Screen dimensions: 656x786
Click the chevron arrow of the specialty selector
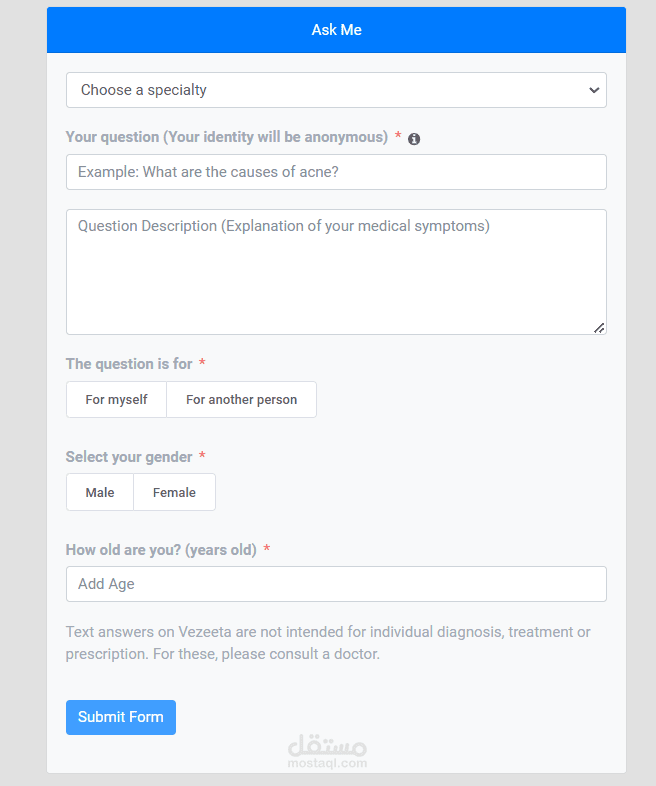[594, 90]
